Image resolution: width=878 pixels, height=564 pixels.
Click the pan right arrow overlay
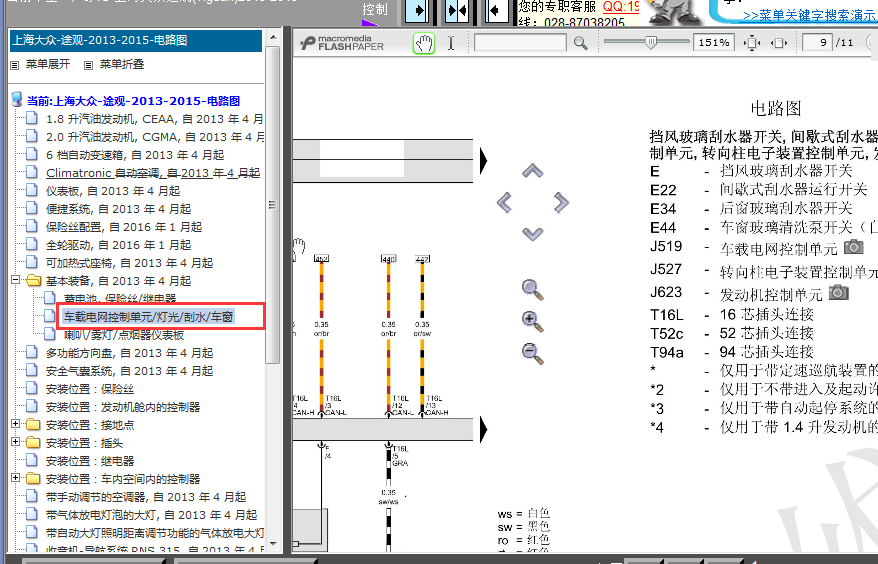[x=561, y=202]
